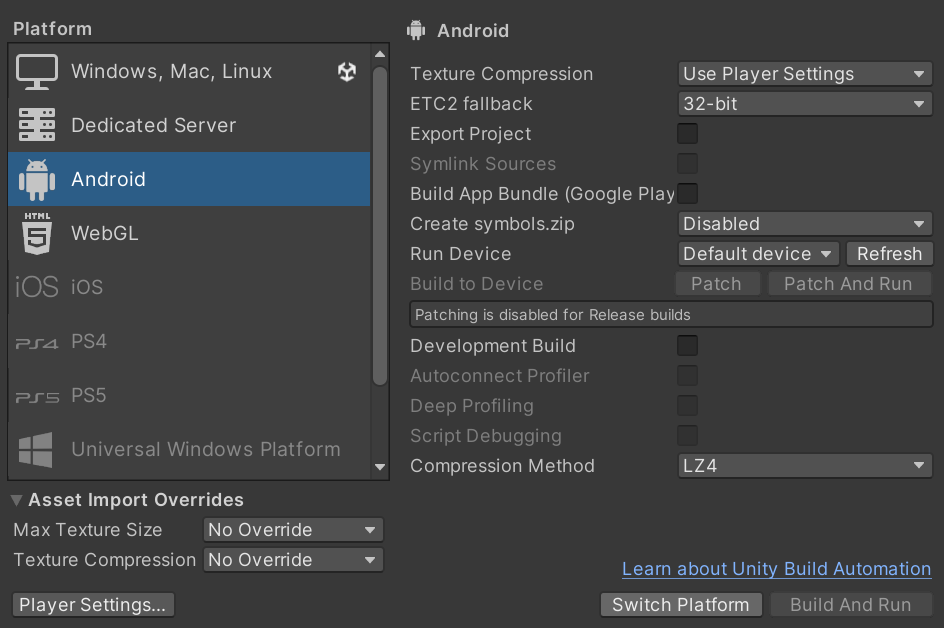
Task: Click the Android robot icon in platform list
Action: 37,180
